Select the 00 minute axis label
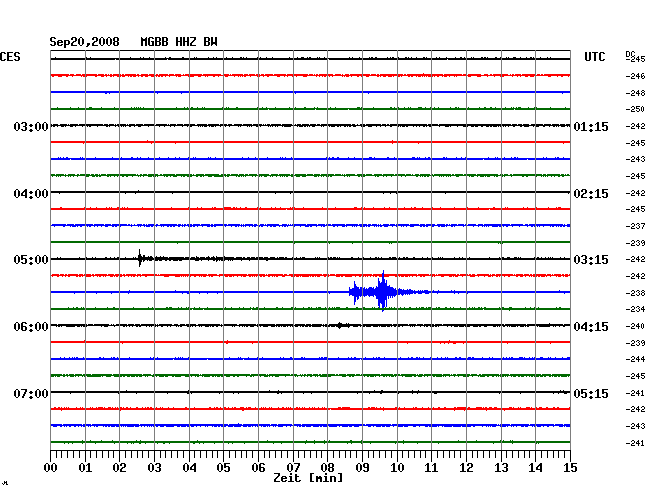Screen dimensions: 650x494 (x=51, y=468)
